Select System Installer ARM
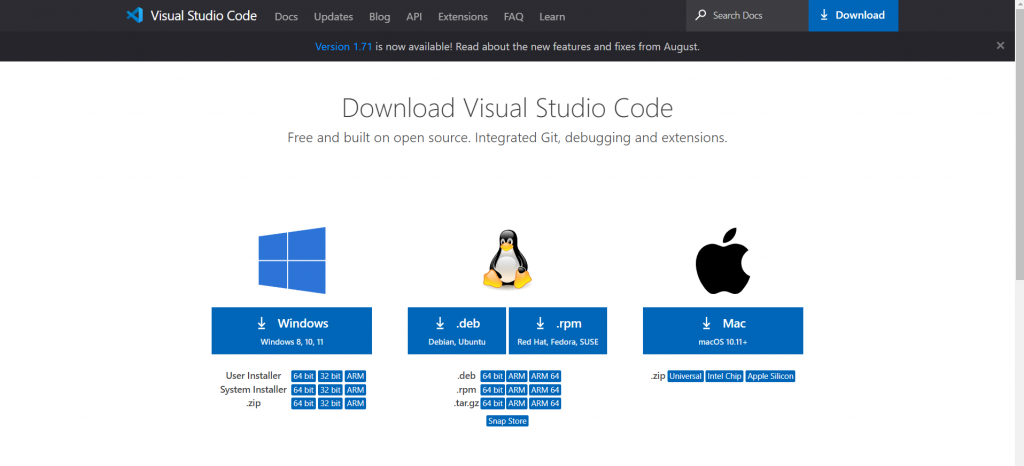1024x466 pixels. (355, 390)
